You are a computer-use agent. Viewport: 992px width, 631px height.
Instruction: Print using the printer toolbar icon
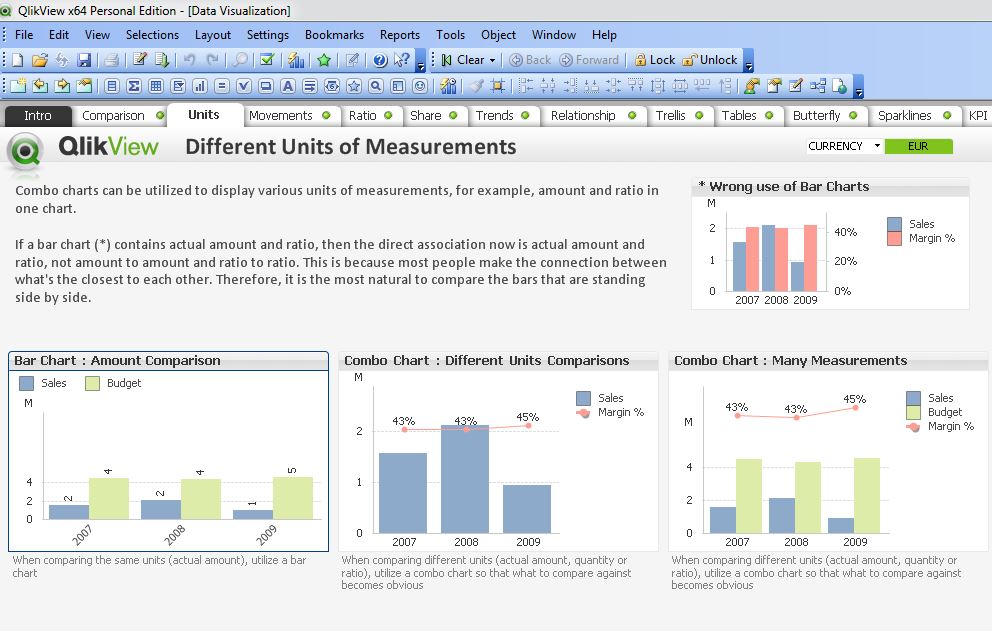coord(112,60)
